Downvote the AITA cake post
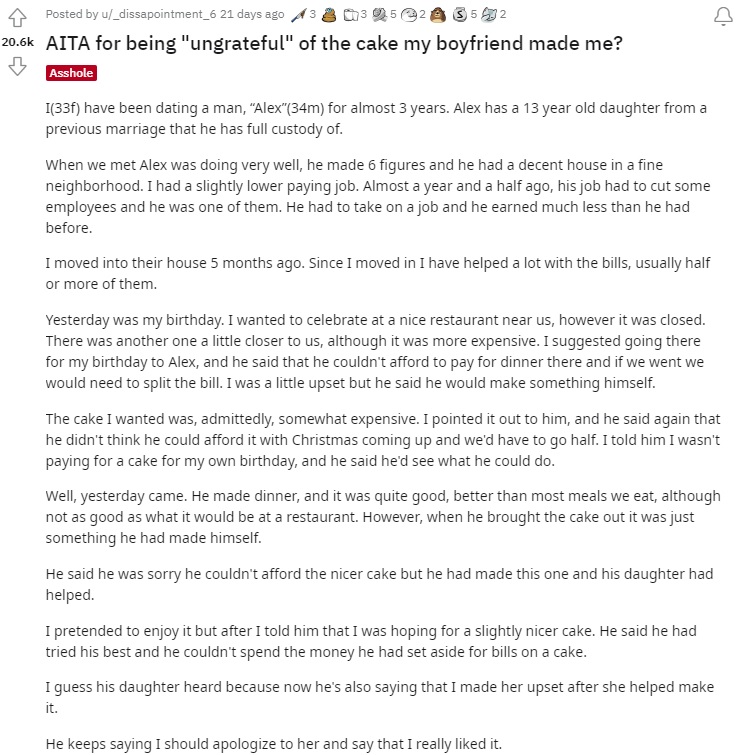Viewport: 736px width, 755px height. pos(16,67)
